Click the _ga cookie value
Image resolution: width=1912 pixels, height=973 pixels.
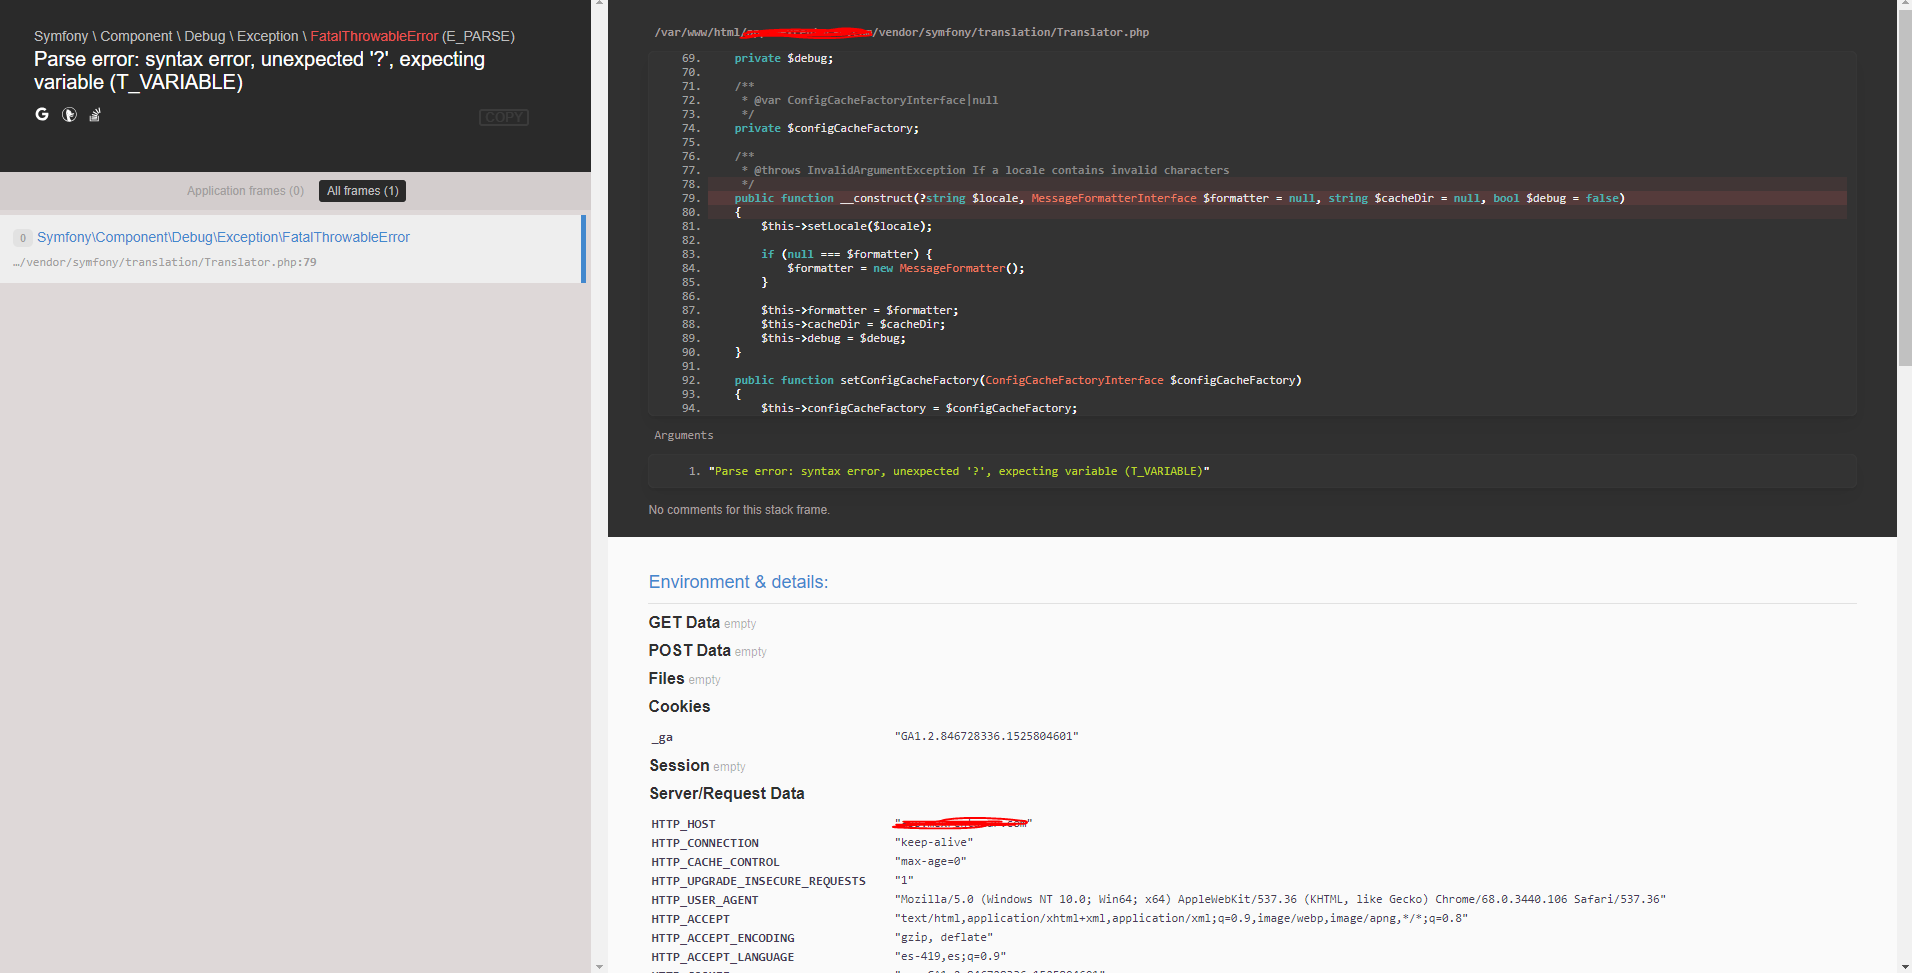point(986,736)
